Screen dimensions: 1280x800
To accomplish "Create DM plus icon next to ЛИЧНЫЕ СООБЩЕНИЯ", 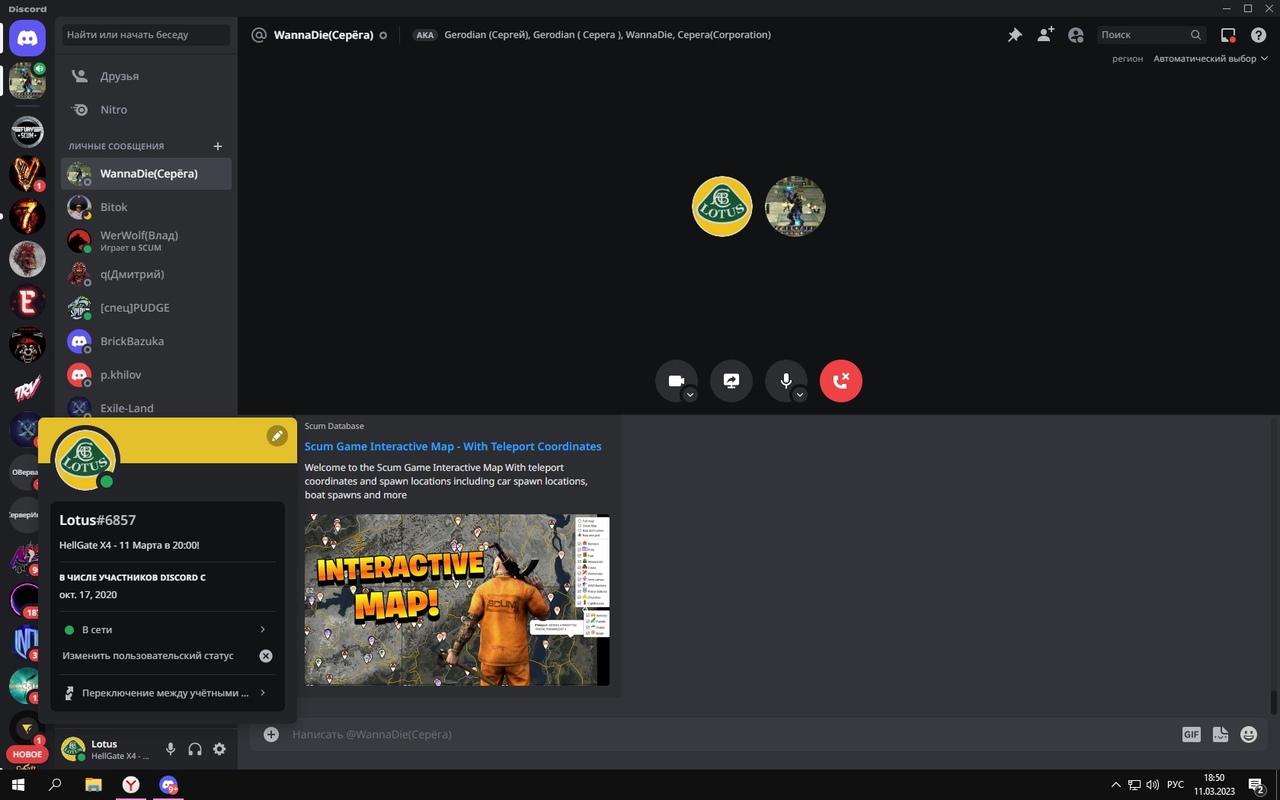I will click(218, 146).
